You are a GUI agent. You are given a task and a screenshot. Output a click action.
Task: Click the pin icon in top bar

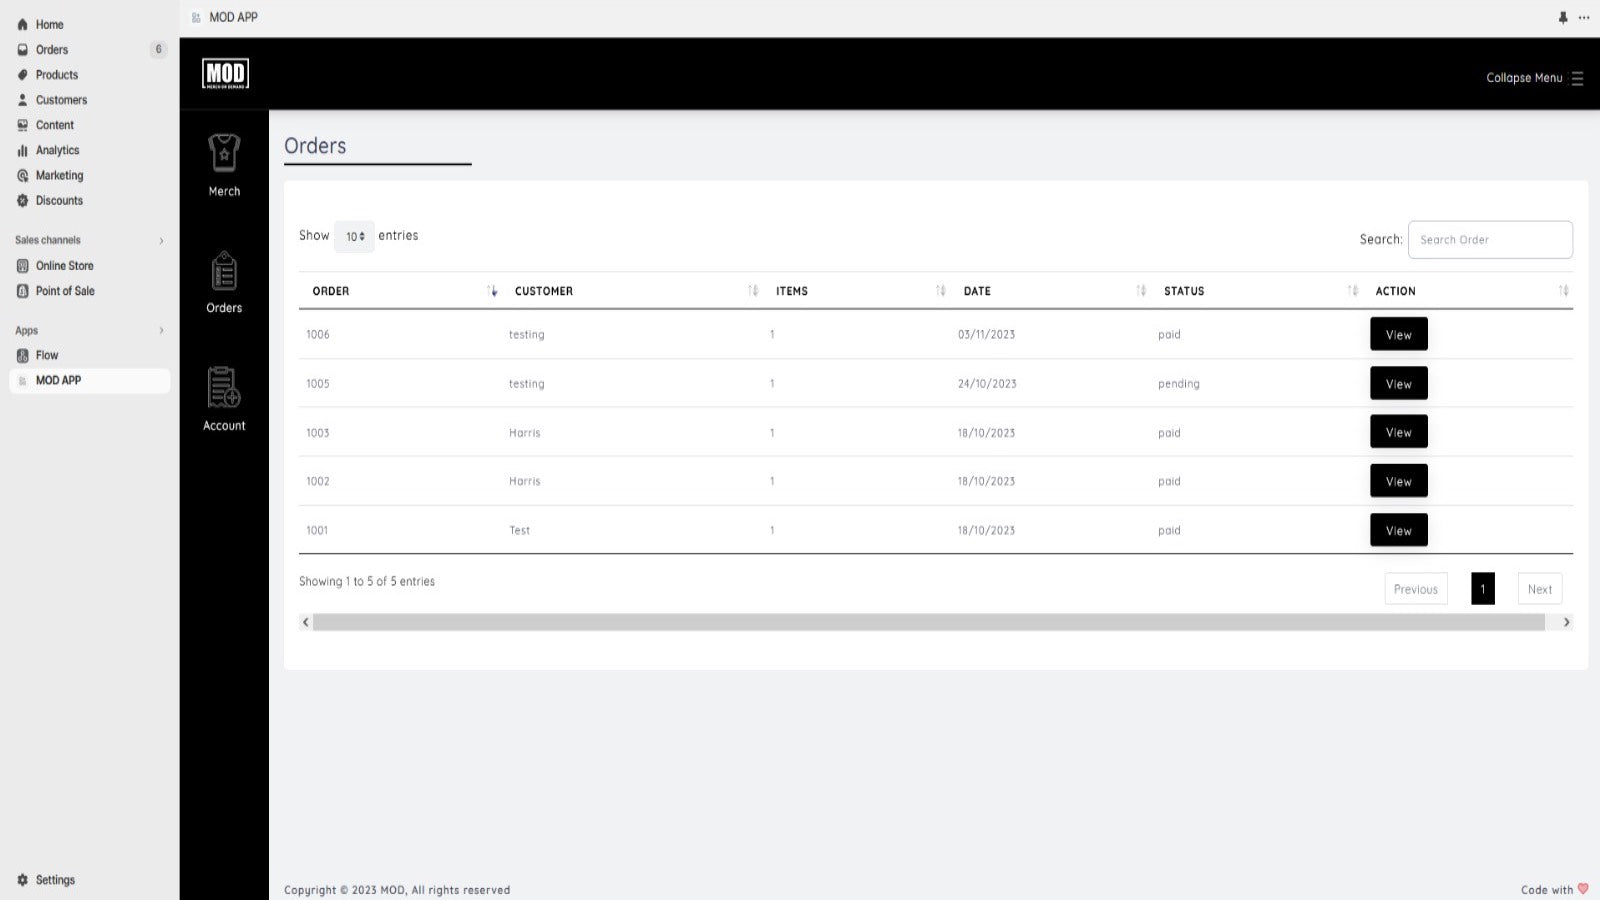[1563, 17]
